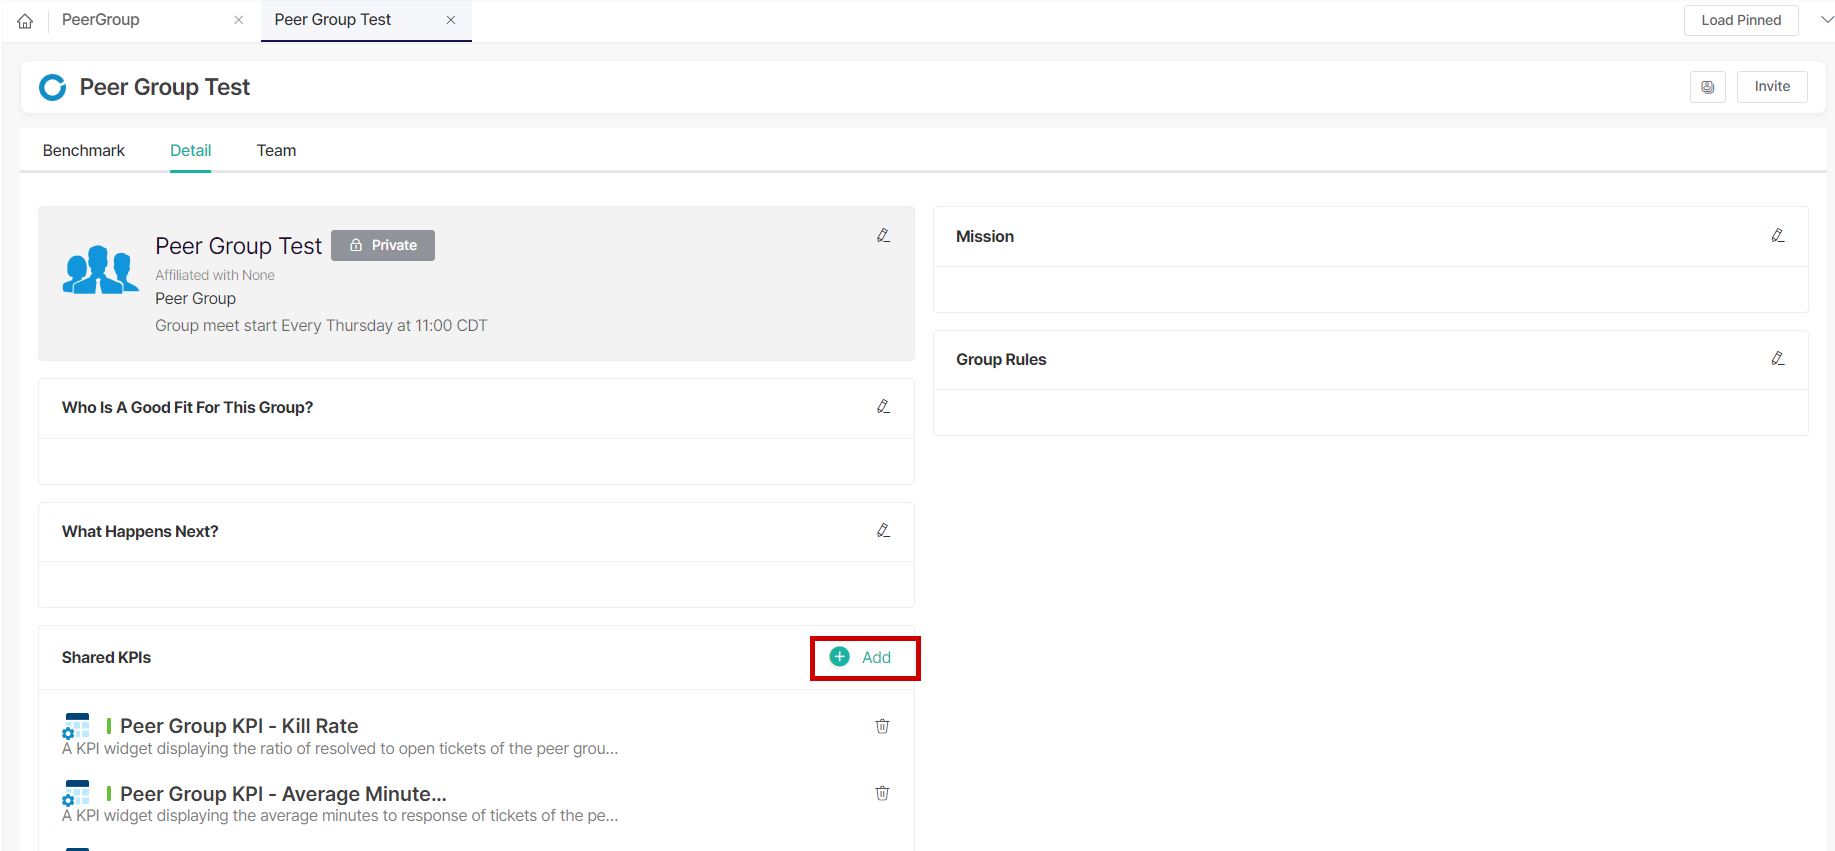Edit the What Happens Next section
The image size is (1835, 851).
(883, 531)
